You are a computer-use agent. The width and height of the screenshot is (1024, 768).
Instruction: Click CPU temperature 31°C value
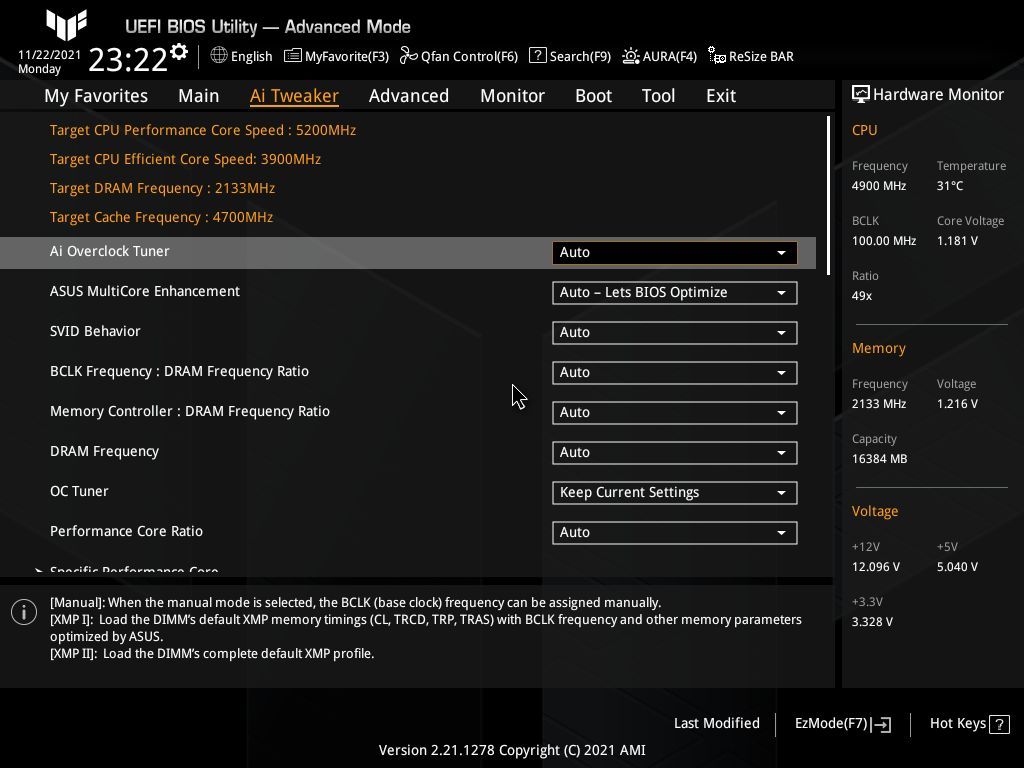click(950, 186)
